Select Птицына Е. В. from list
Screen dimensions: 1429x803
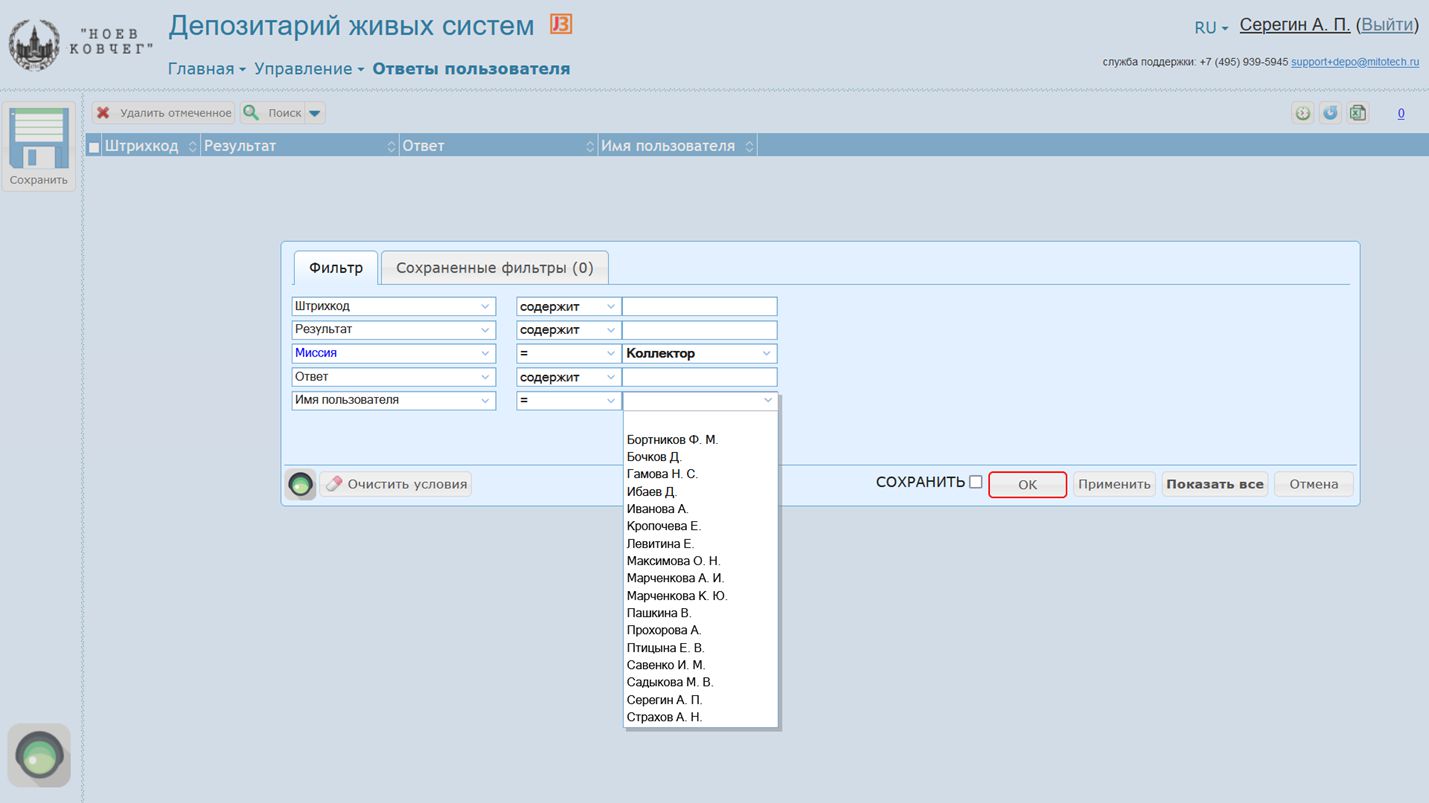point(700,648)
